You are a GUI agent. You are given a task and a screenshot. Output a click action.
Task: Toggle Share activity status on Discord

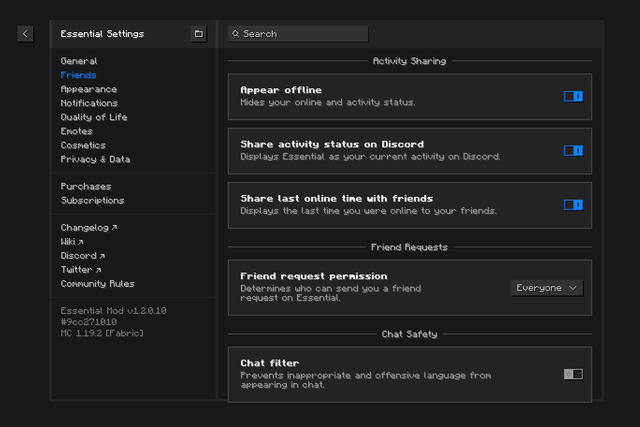pos(573,151)
